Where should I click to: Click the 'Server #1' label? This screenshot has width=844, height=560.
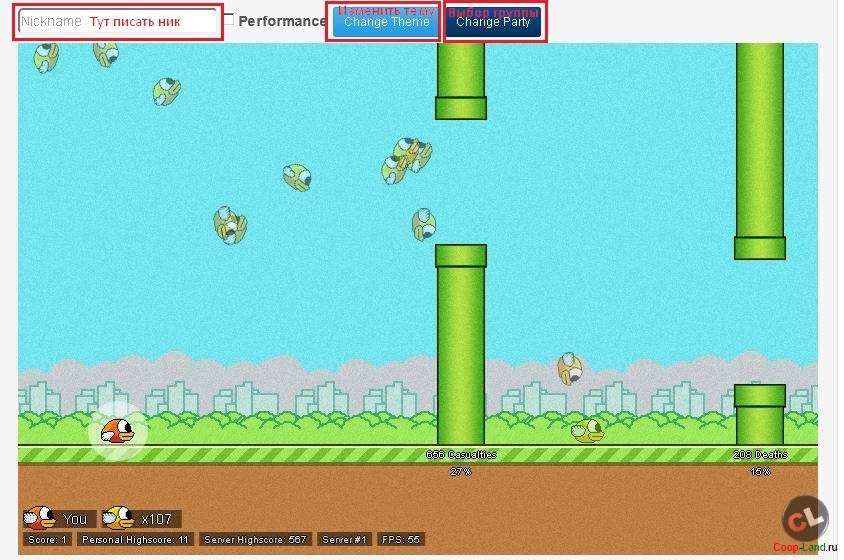coord(344,540)
